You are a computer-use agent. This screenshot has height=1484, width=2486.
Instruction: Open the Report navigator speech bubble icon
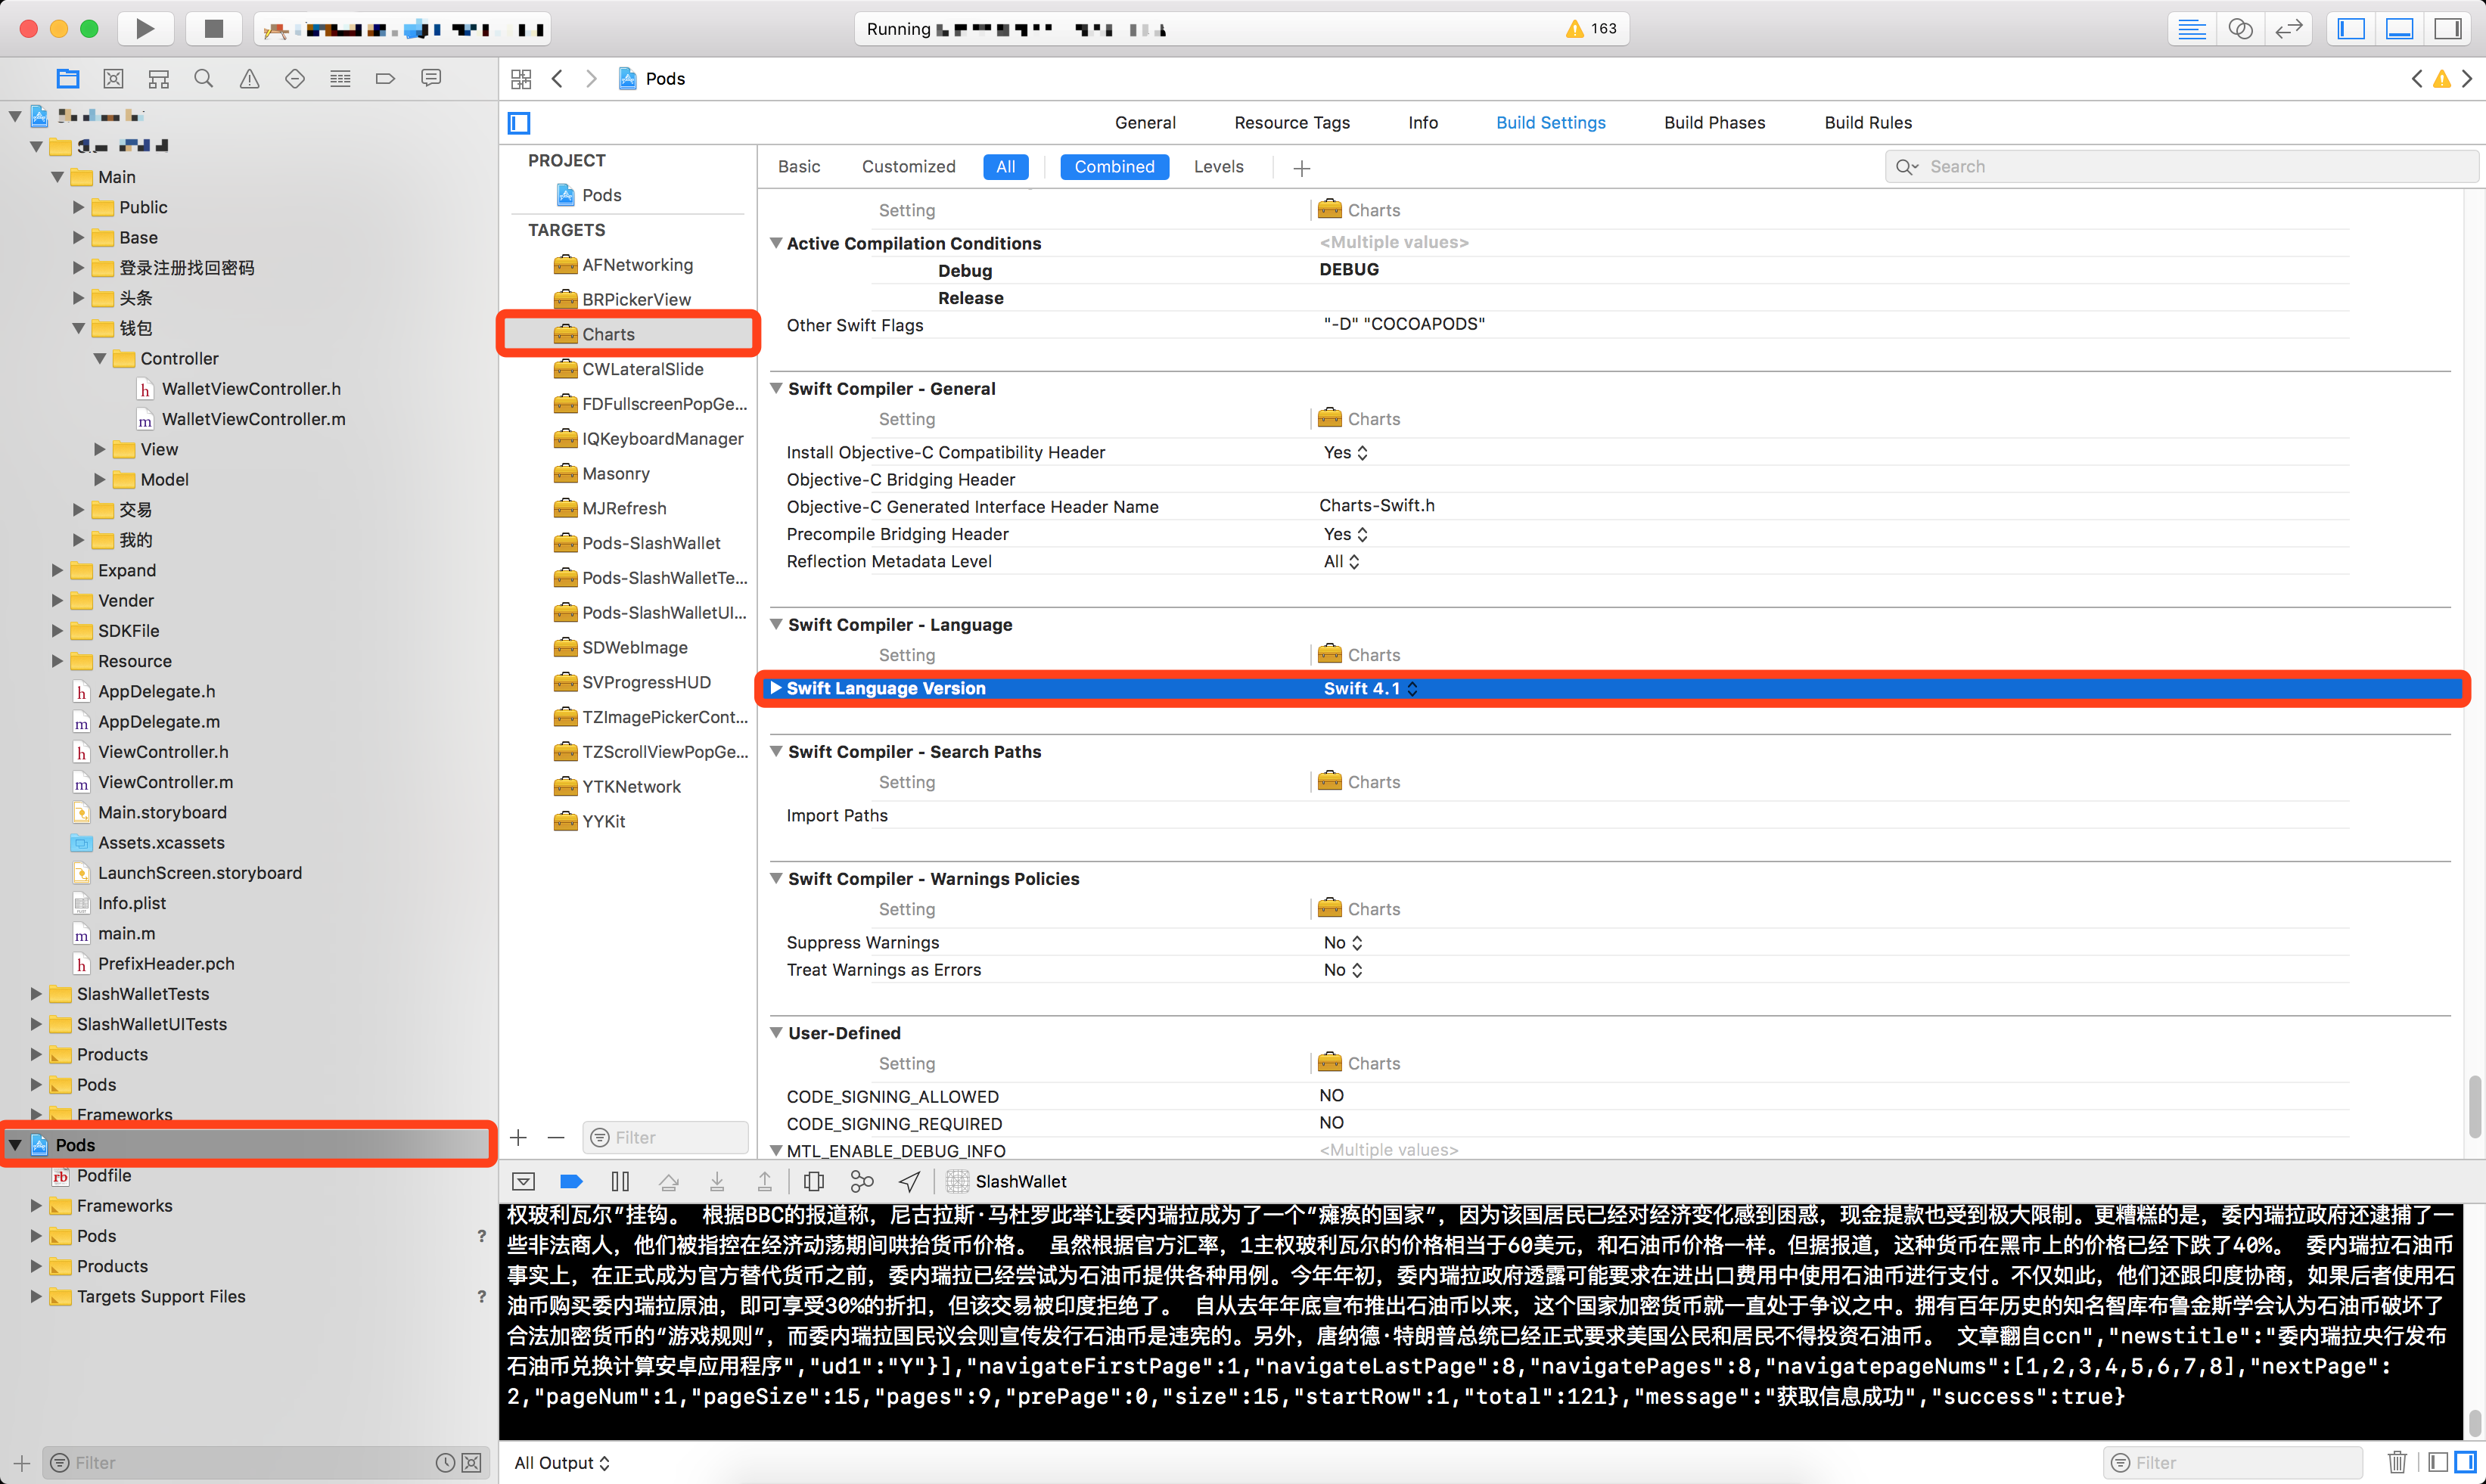[x=431, y=79]
